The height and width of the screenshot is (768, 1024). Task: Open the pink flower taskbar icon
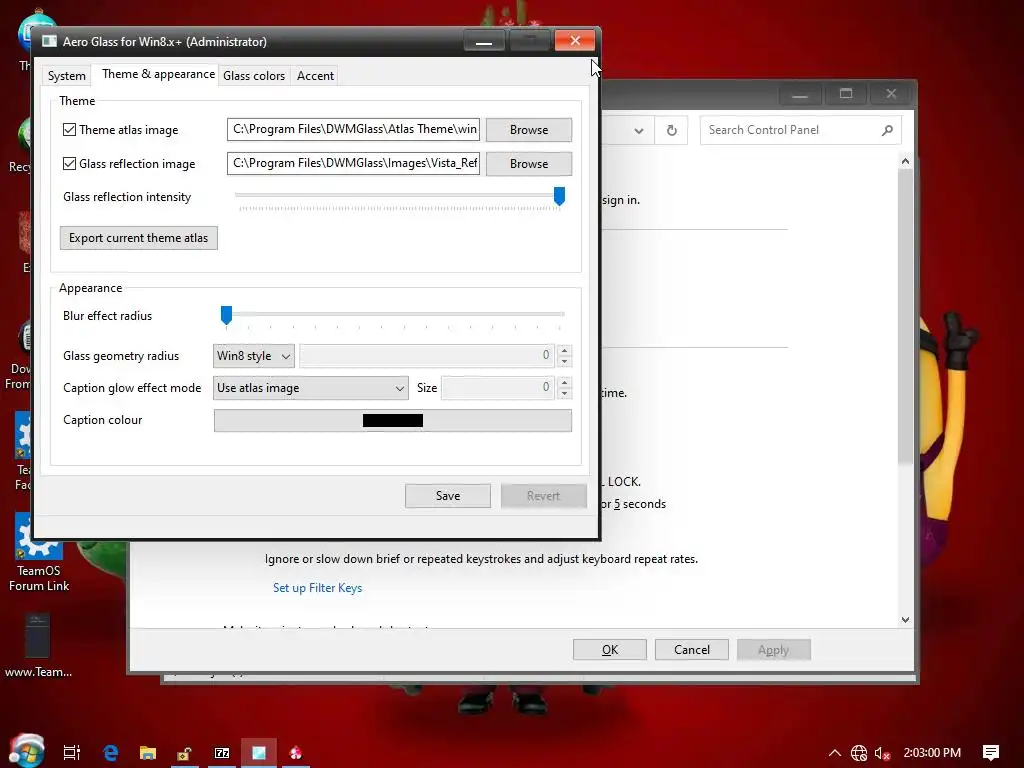point(296,752)
